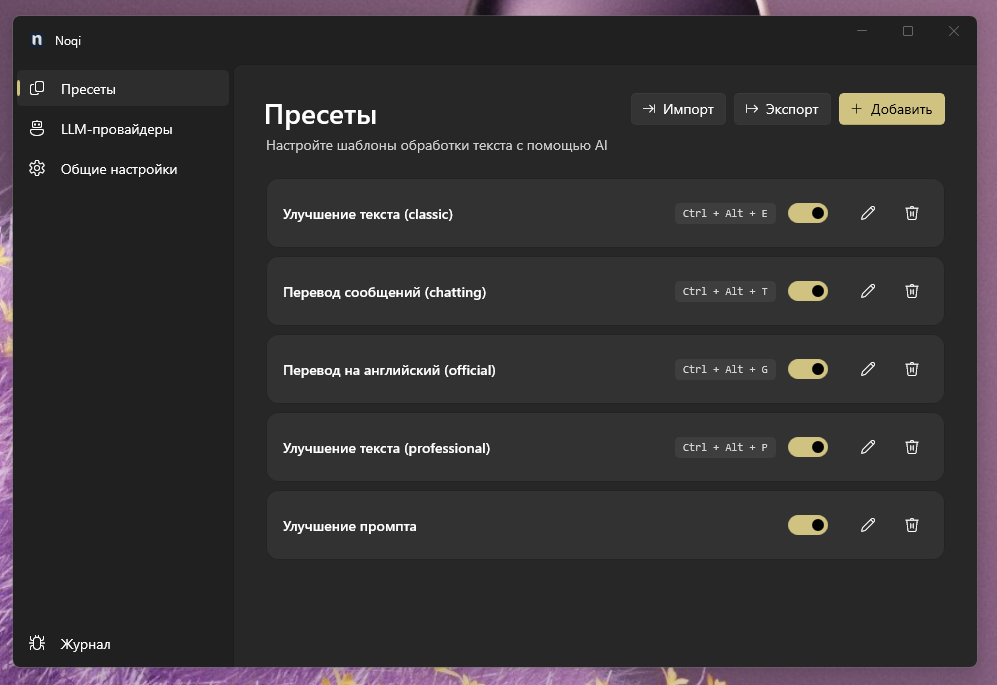Add a new preset with Добавить

(891, 107)
